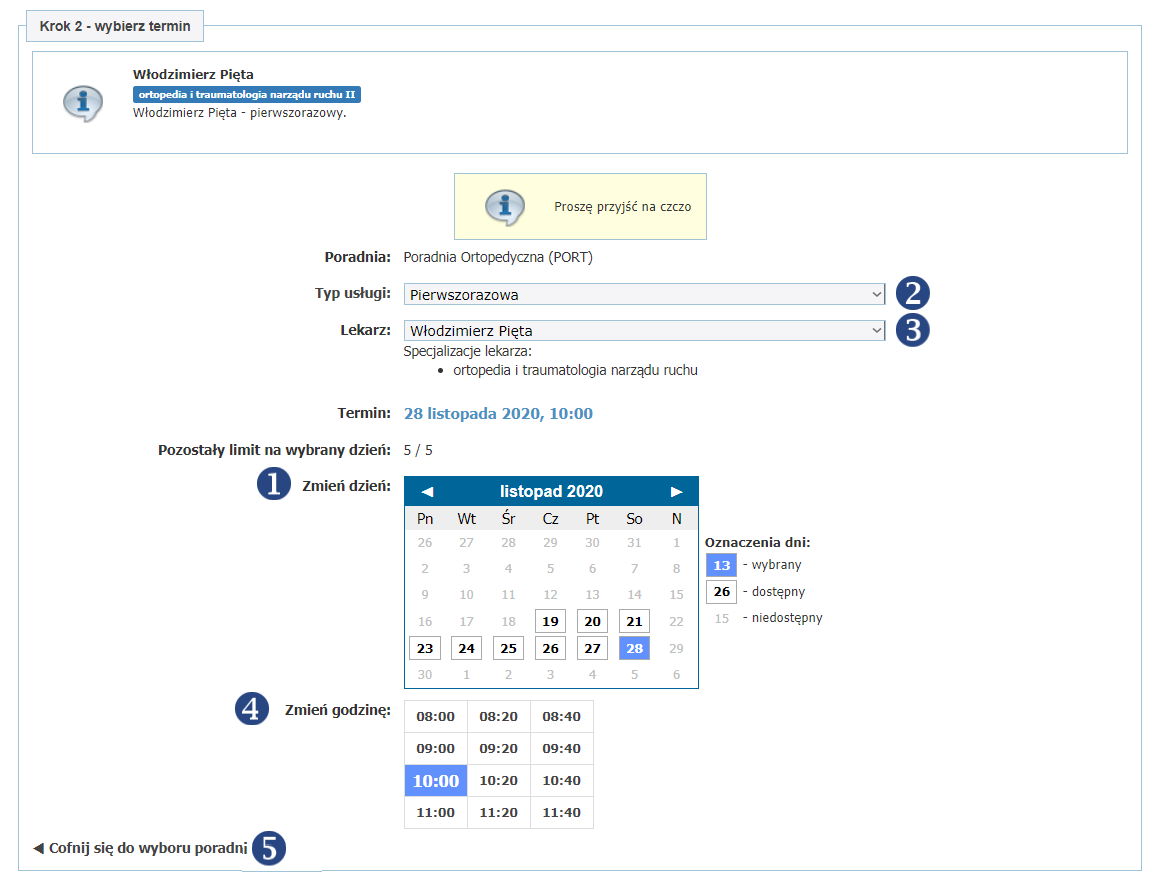Click 'Włodzimierz Pięta - pierwszorazowy.' description

pos(239,113)
